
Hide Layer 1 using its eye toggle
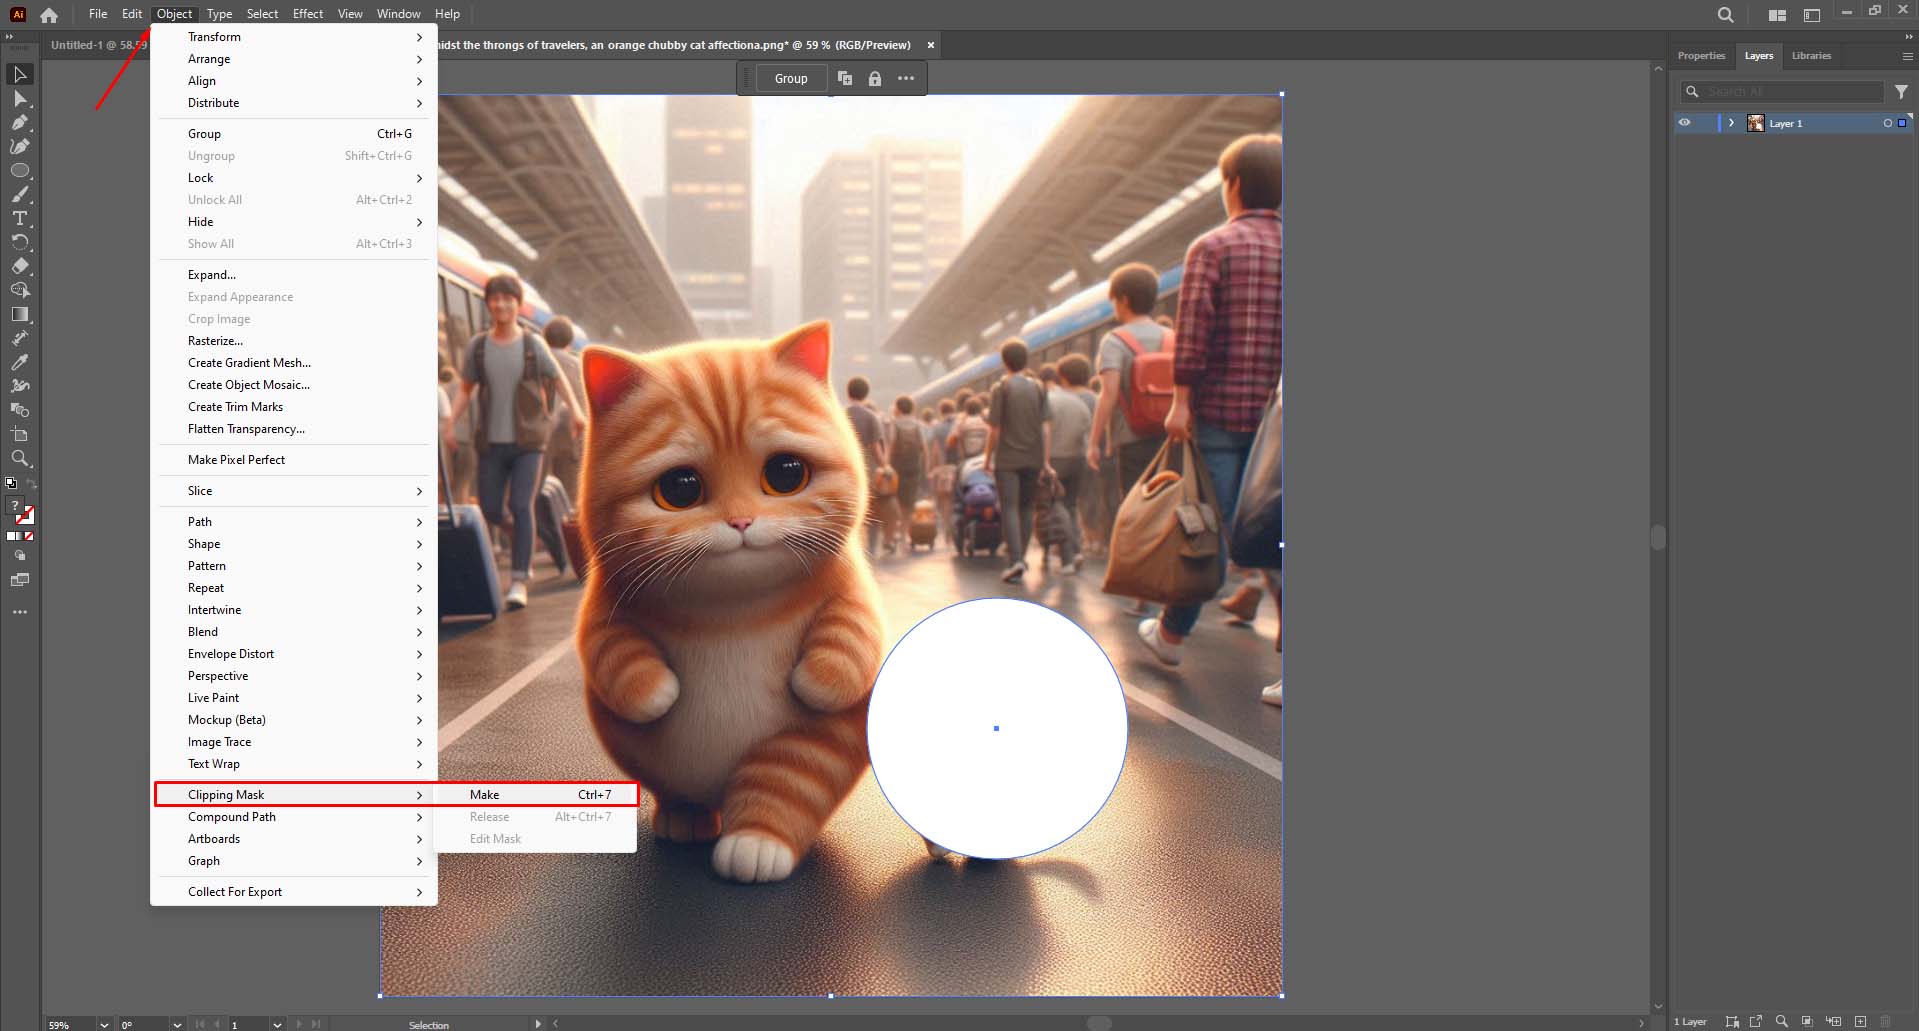tap(1686, 122)
